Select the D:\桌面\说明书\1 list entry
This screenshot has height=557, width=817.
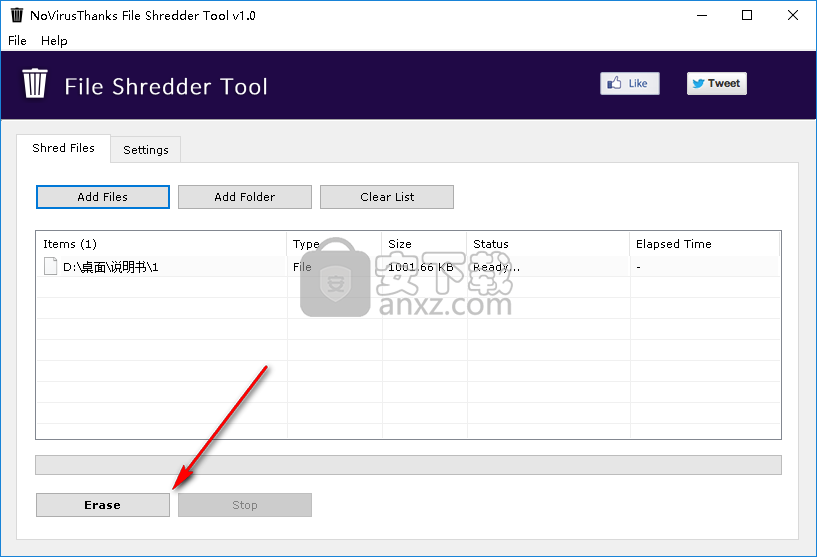[x=408, y=267]
